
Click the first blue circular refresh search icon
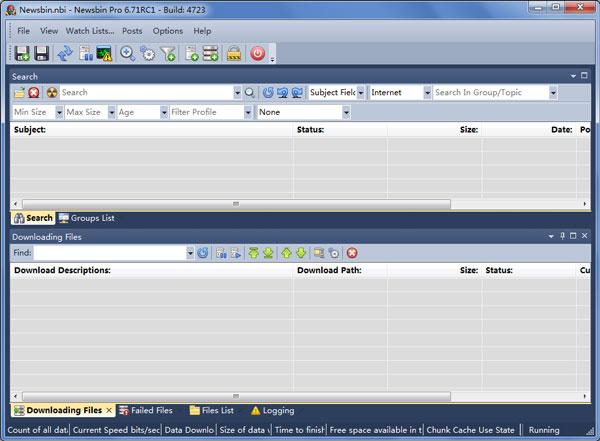point(268,93)
